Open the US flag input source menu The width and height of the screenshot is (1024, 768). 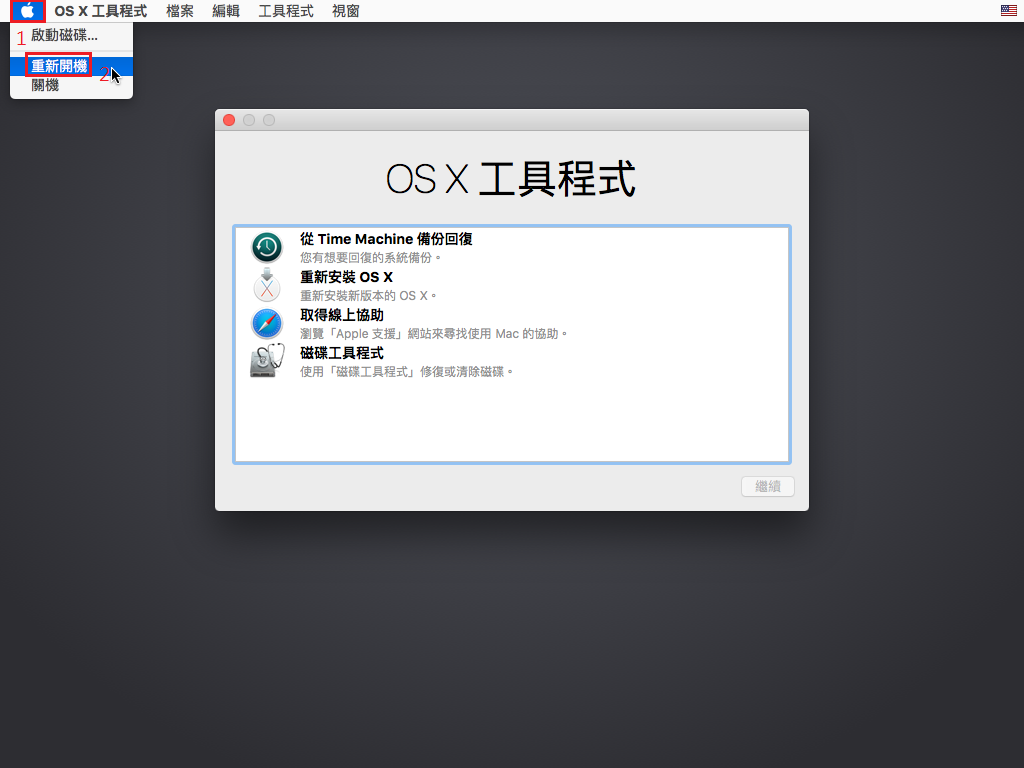point(1008,10)
